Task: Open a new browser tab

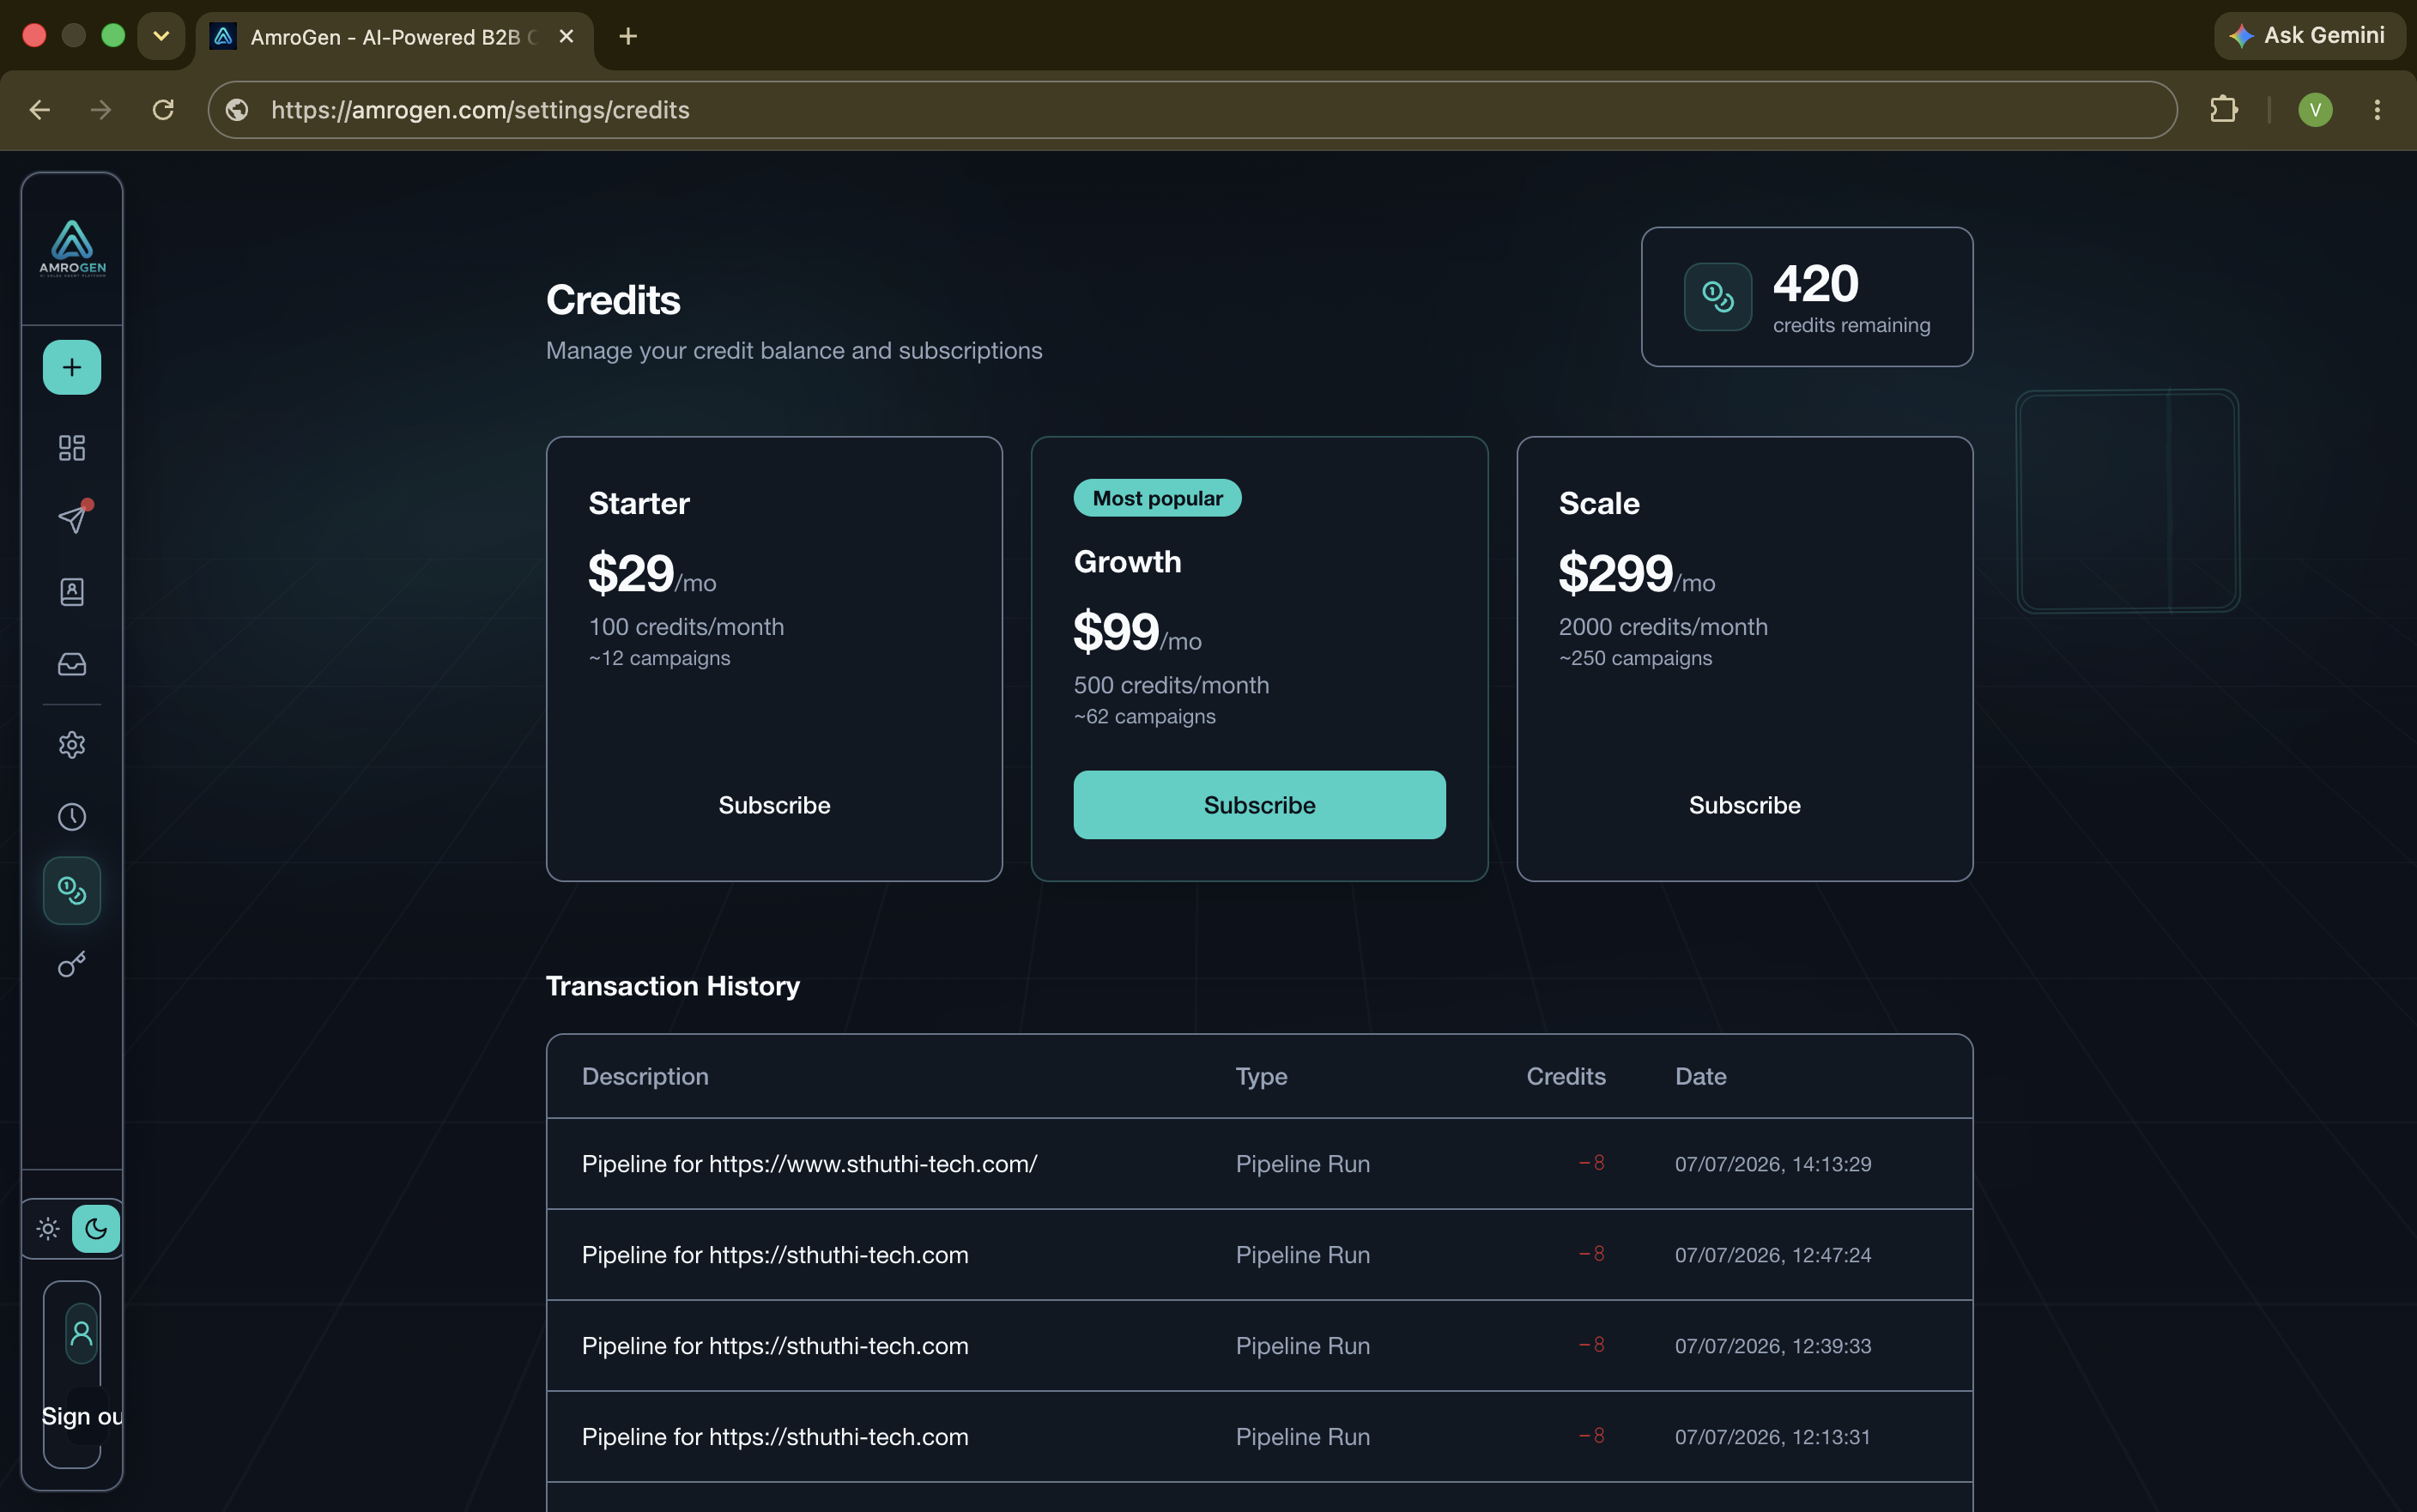Action: 628,36
